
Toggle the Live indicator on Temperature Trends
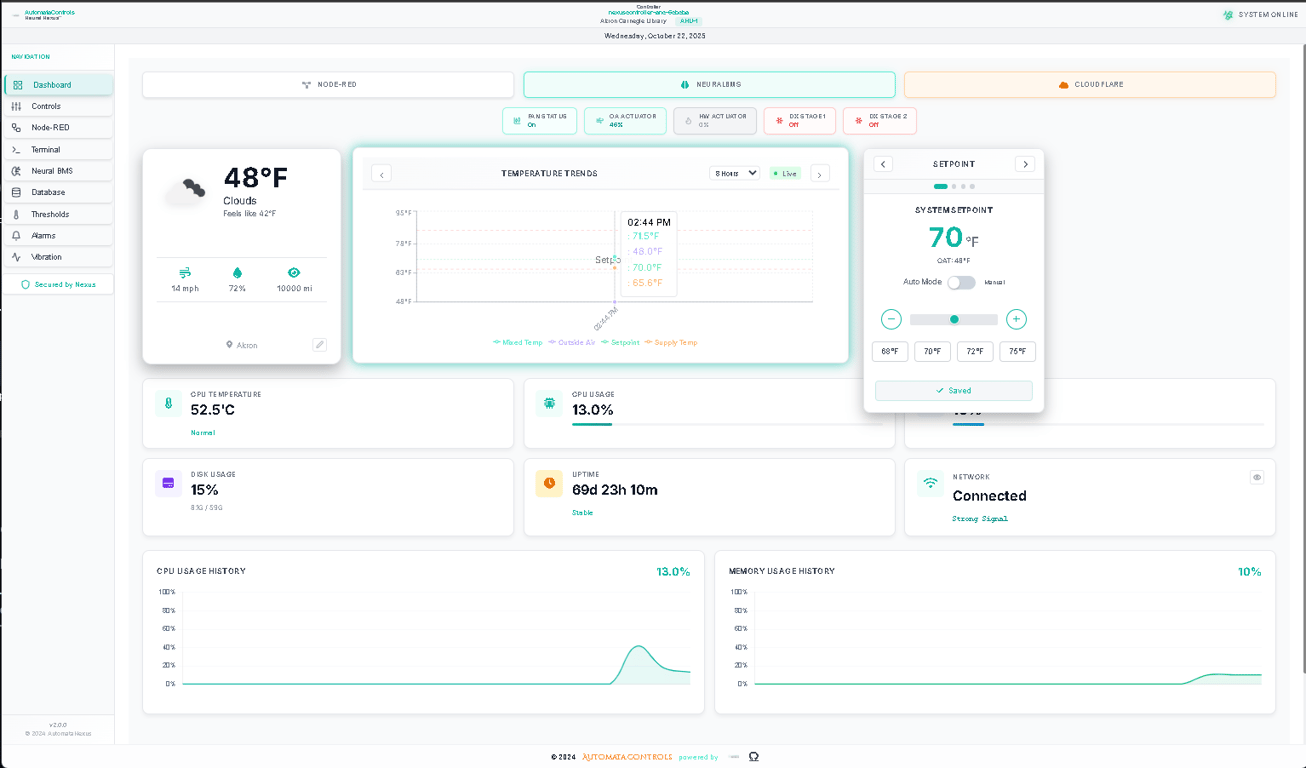click(x=784, y=173)
